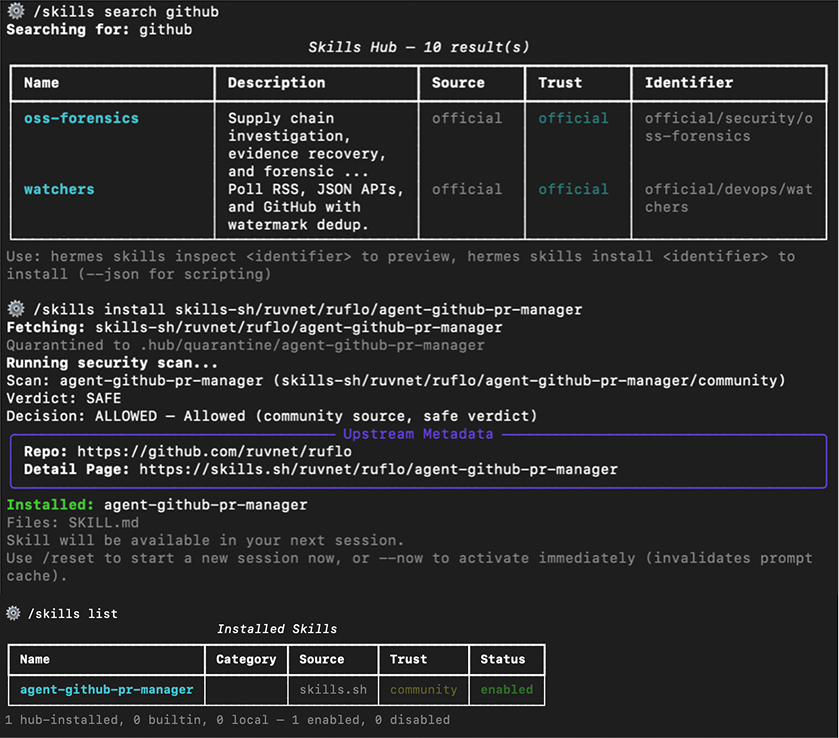This screenshot has width=839, height=738.
Task: Click the 'Upstream Metadata' box title
Action: coord(418,434)
